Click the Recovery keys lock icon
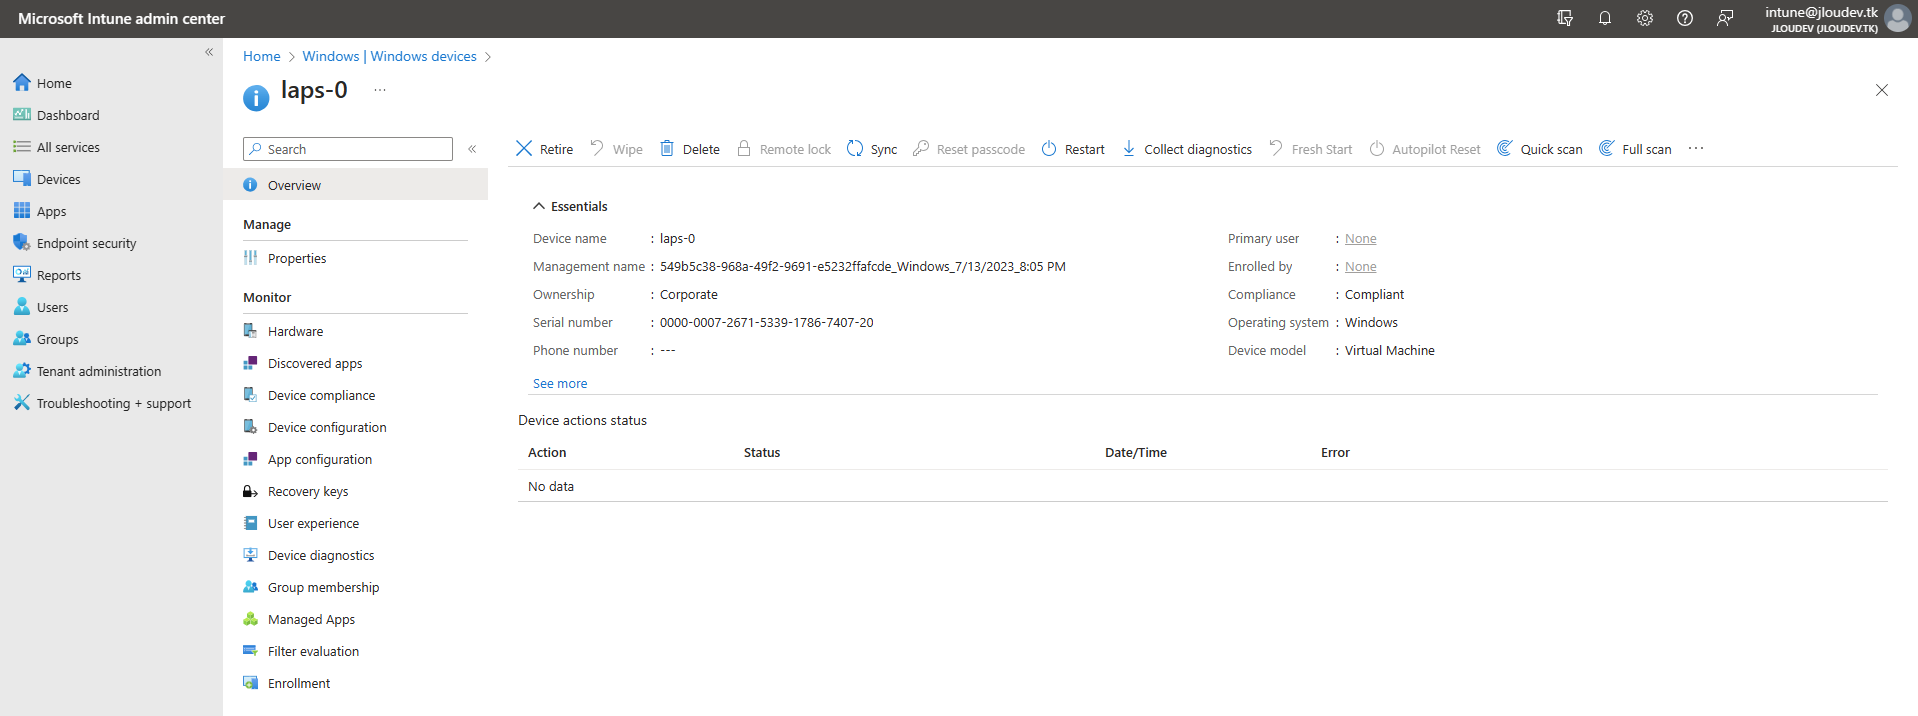 tap(251, 491)
